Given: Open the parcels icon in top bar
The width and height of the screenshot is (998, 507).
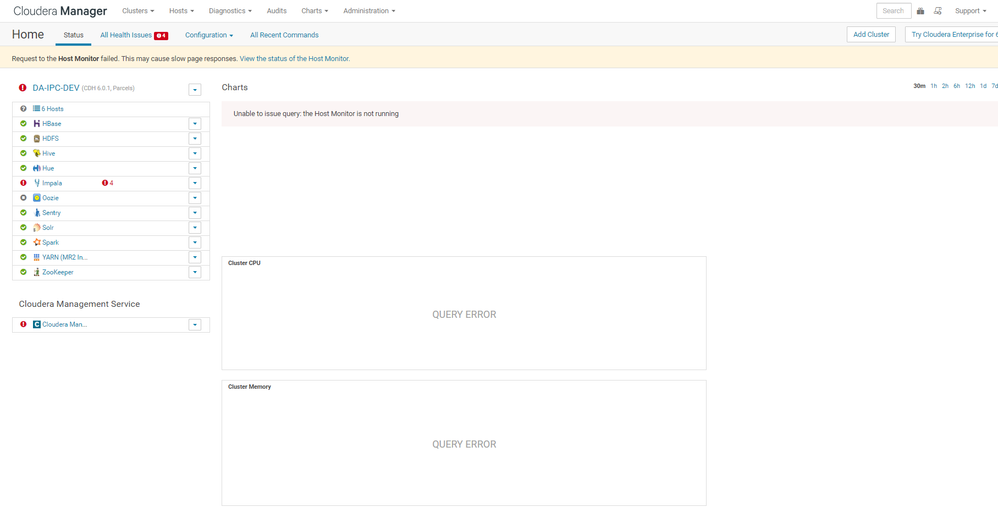Looking at the screenshot, I should coord(920,11).
